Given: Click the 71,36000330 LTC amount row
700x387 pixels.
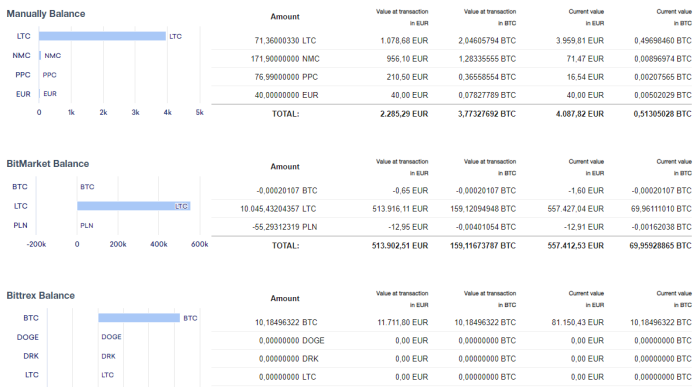Looking at the screenshot, I should click(x=452, y=41).
